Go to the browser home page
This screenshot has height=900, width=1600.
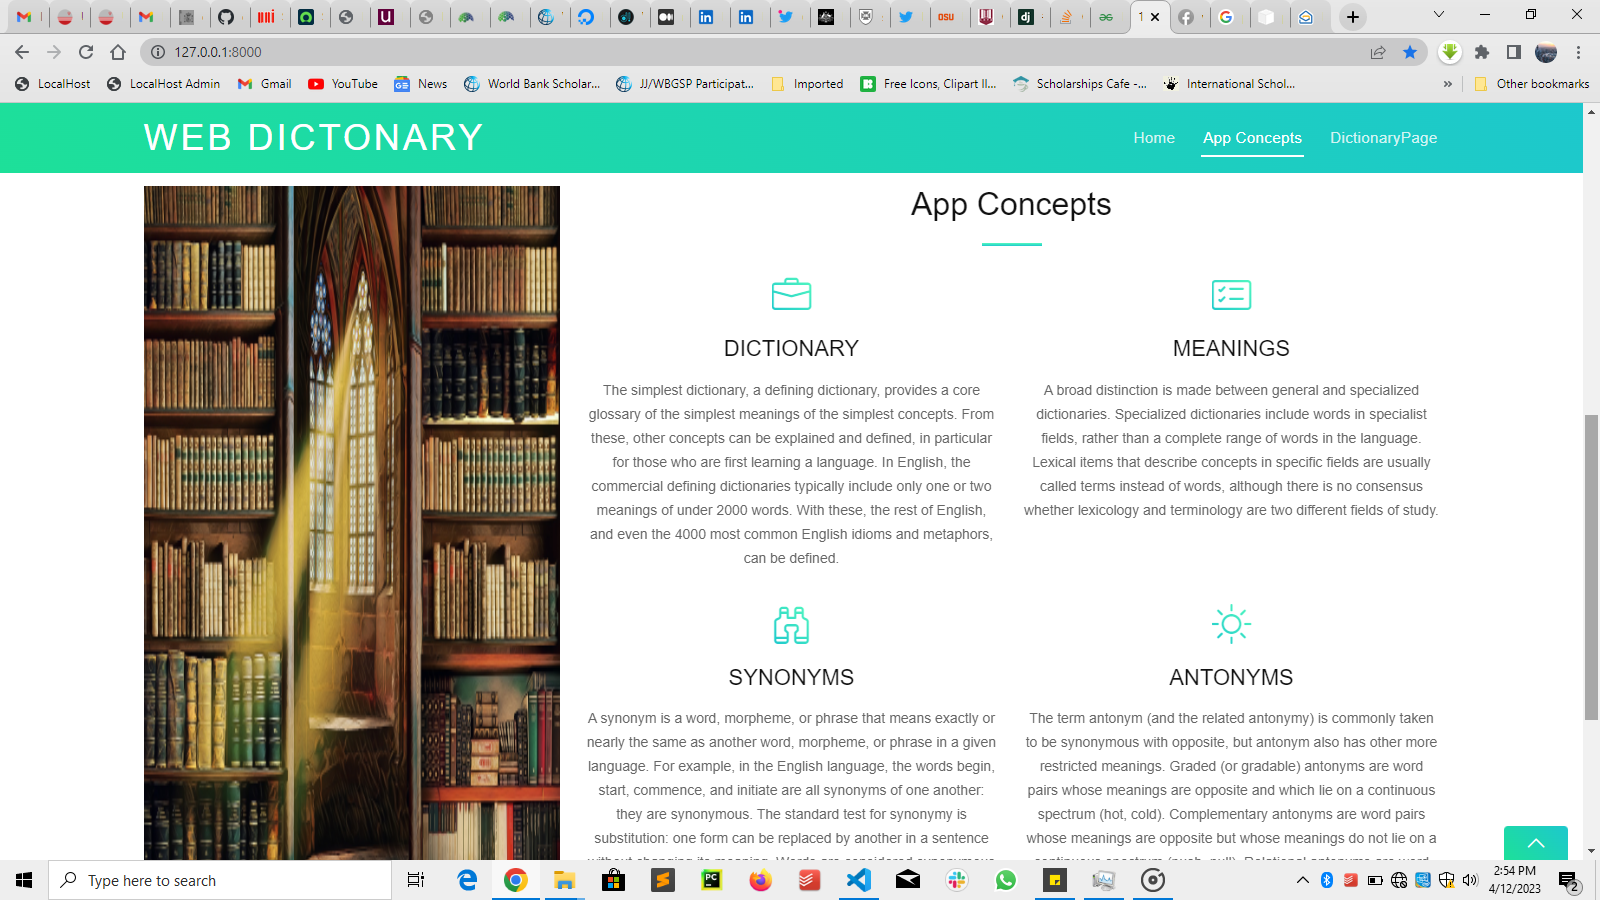[118, 52]
